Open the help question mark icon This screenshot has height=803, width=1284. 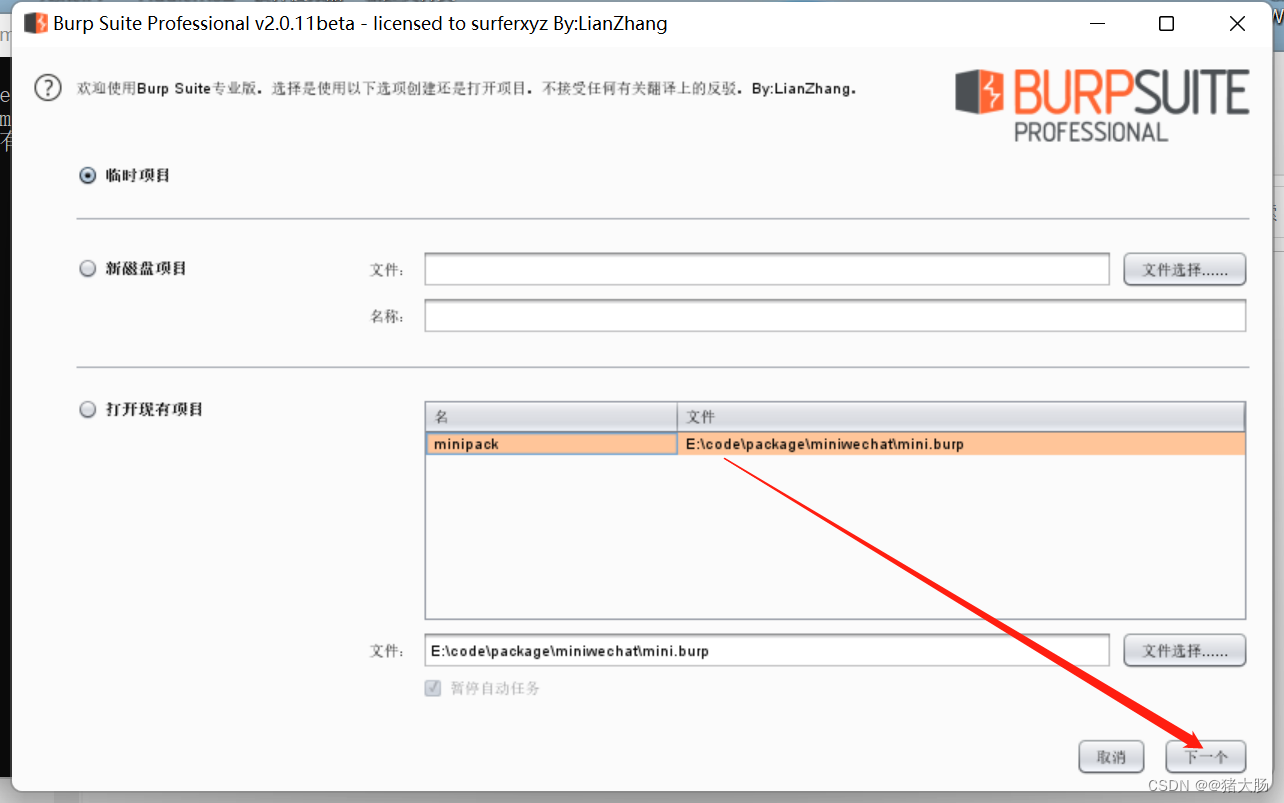point(48,88)
